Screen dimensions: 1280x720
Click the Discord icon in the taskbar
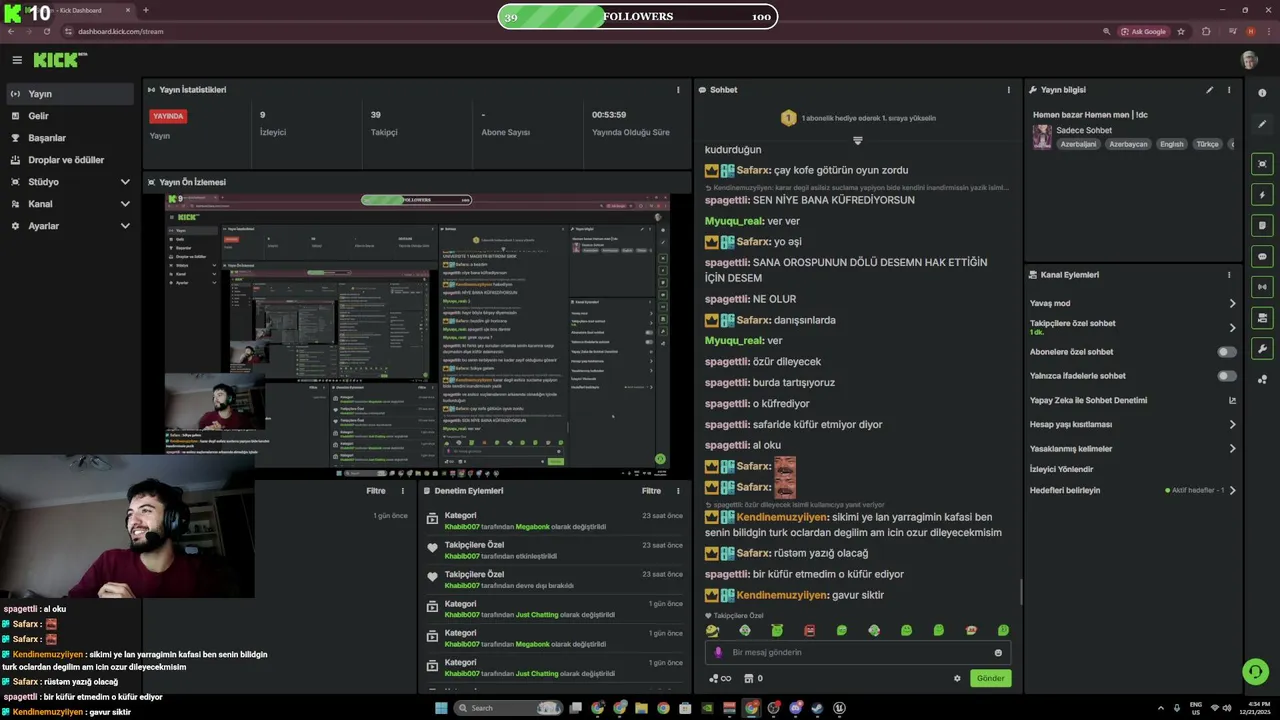tap(795, 708)
